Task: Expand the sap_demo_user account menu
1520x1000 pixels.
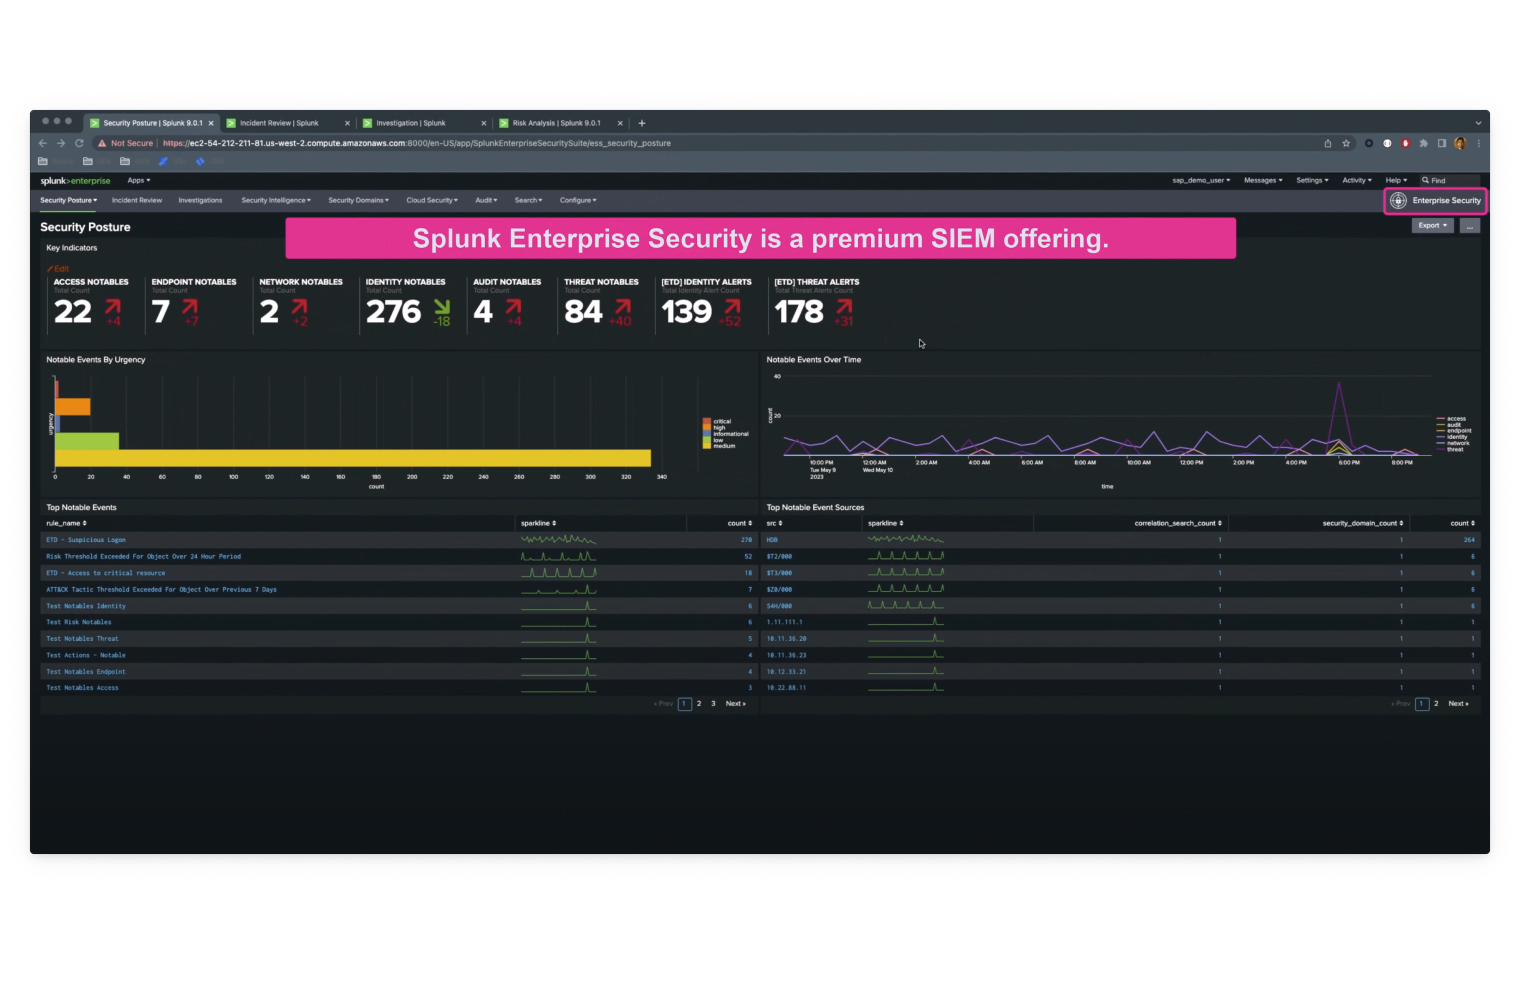Action: pos(1201,181)
